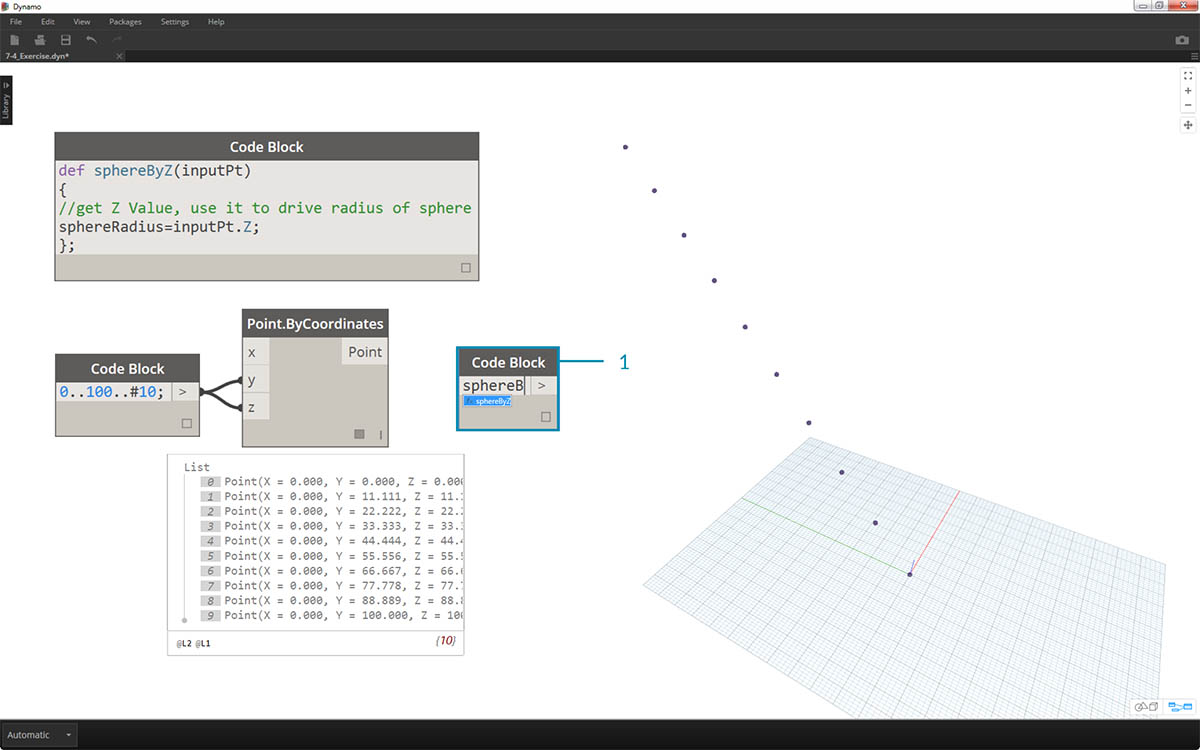Viewport: 1200px width, 750px height.
Task: Choose sphereByZ autocomplete suggestion
Action: [487, 401]
